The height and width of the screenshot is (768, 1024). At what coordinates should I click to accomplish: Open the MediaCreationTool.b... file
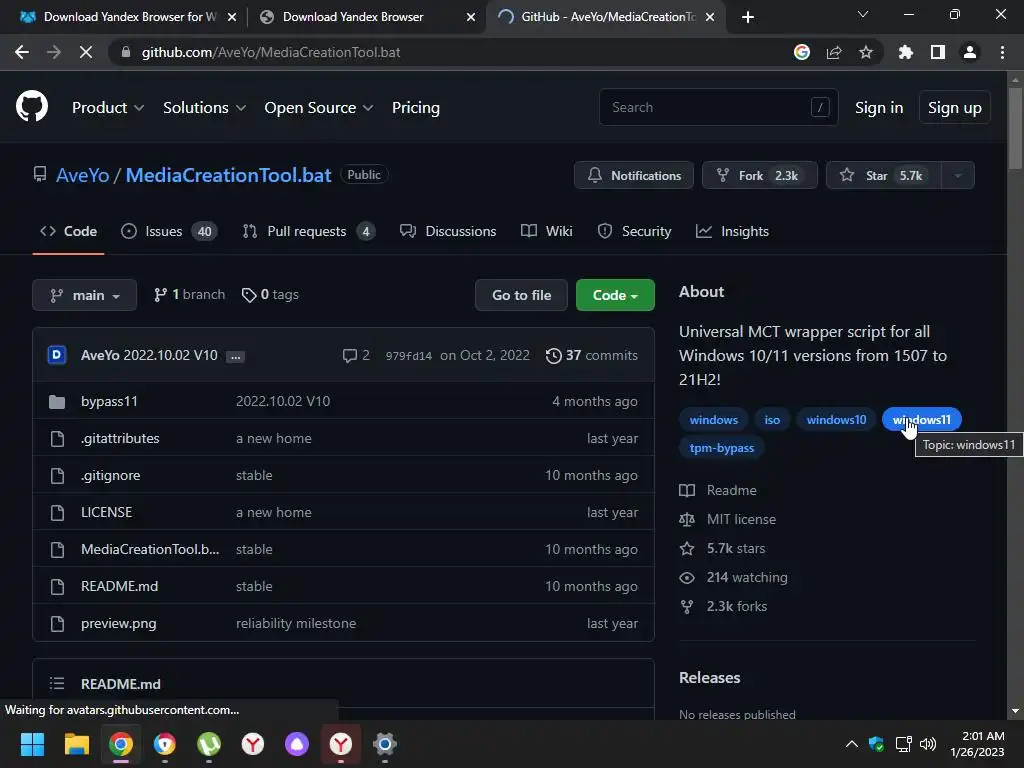(150, 549)
